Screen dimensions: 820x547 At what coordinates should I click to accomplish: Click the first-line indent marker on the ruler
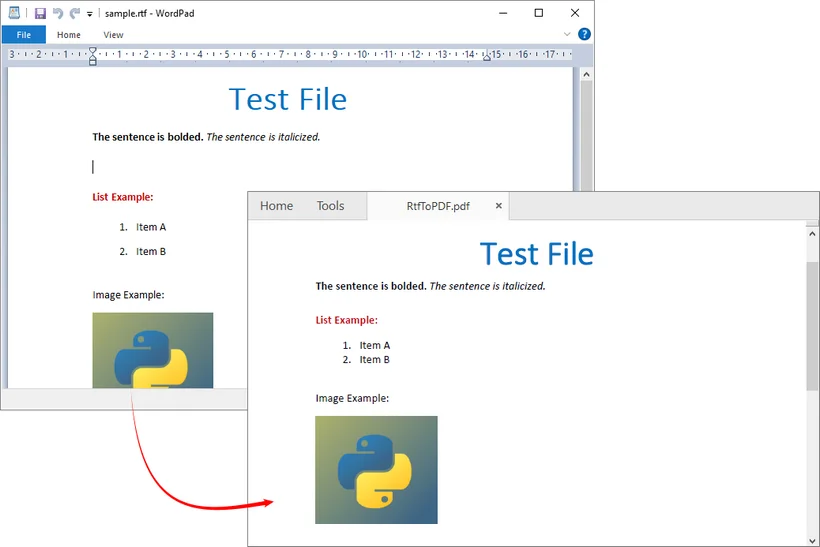[93, 51]
